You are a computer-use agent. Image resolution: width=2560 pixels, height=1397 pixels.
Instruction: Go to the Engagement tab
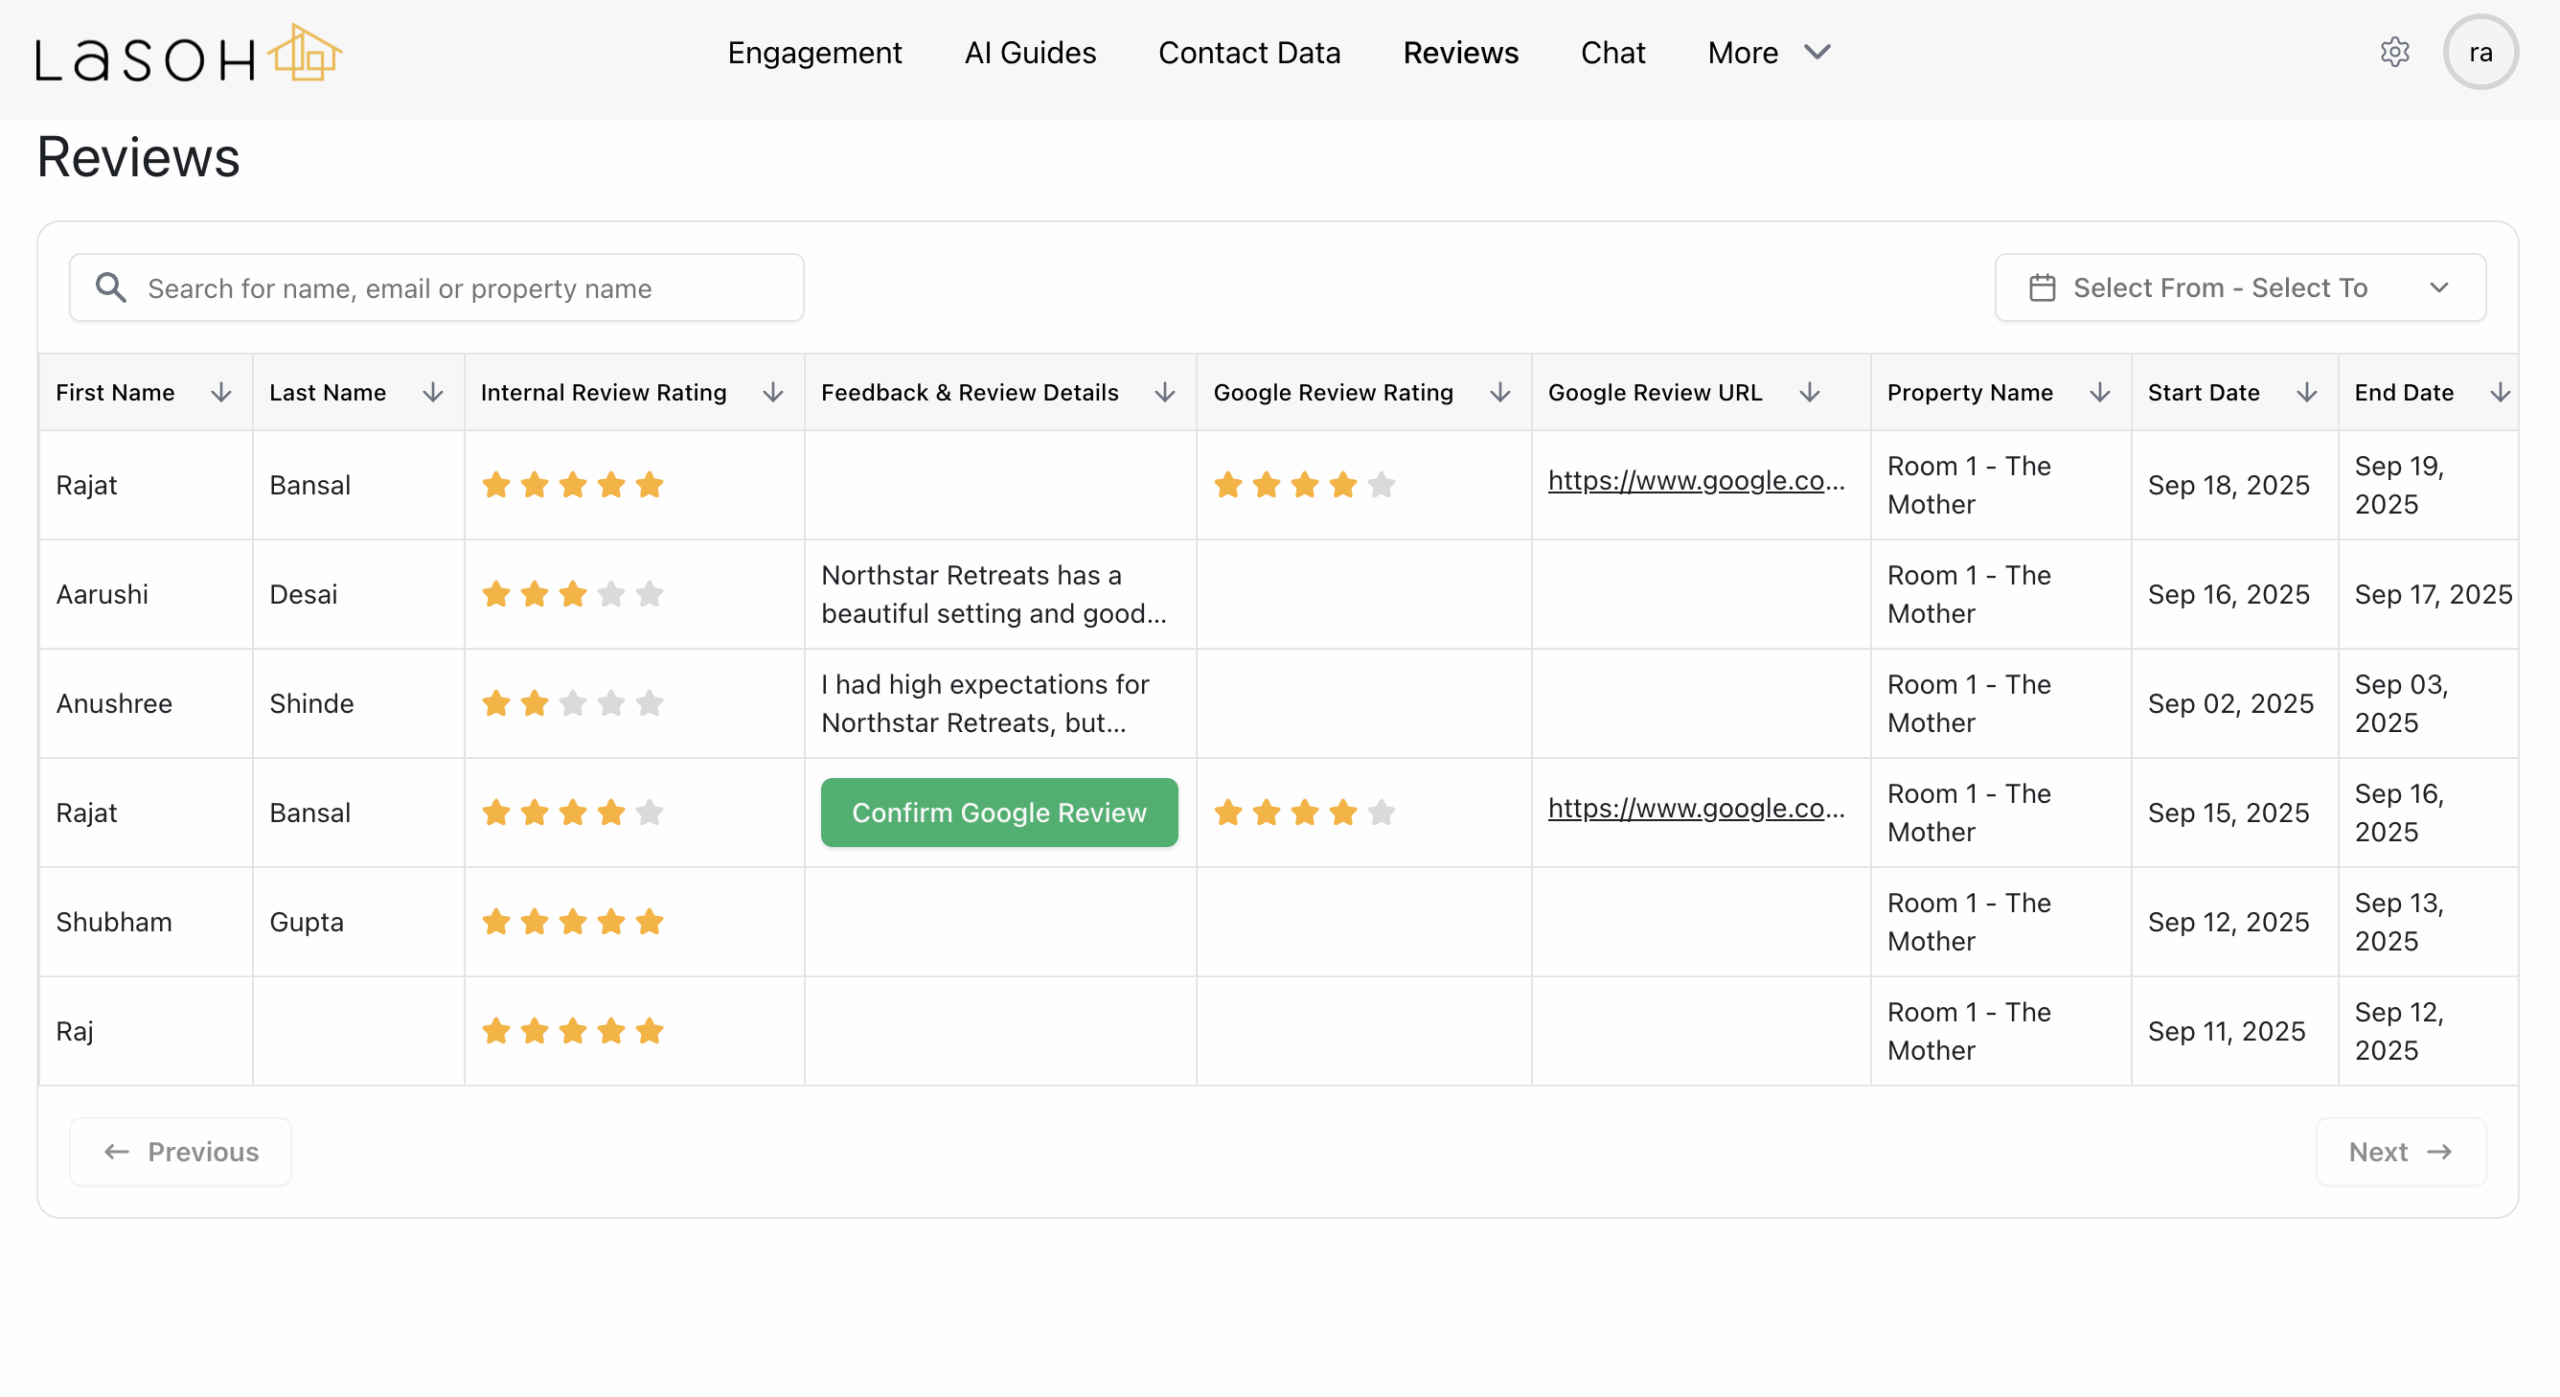click(x=814, y=52)
